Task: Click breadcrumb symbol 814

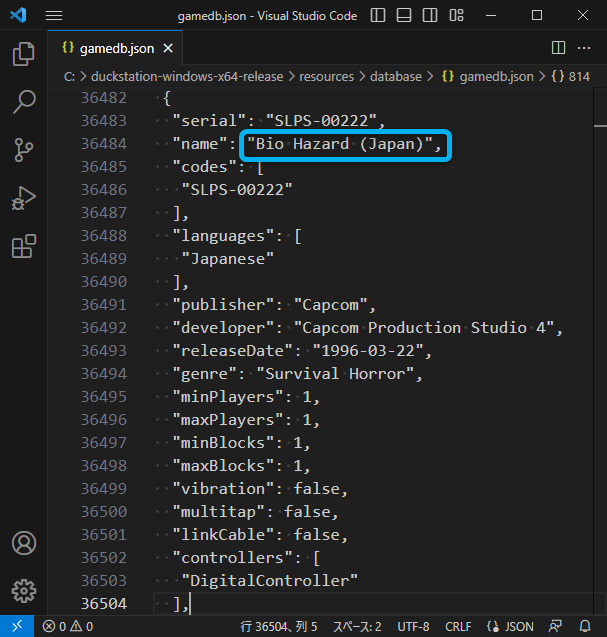Action: coord(571,77)
